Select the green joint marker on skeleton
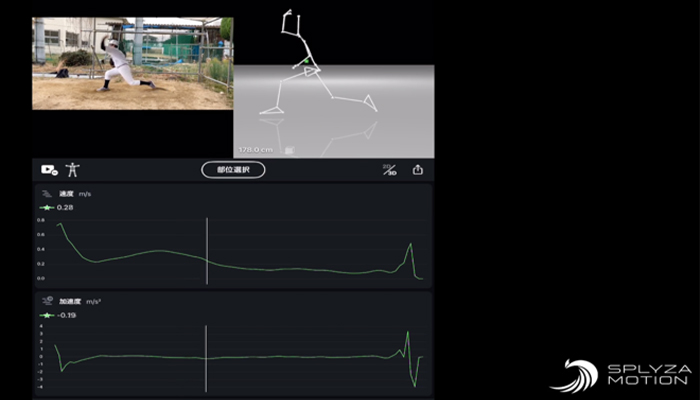This screenshot has width=700, height=400. (307, 61)
